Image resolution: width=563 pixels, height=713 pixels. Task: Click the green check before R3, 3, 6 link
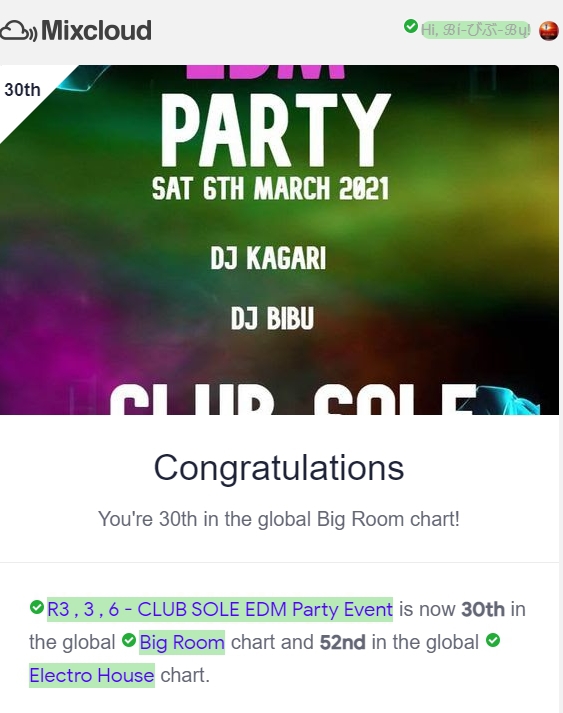(x=37, y=607)
